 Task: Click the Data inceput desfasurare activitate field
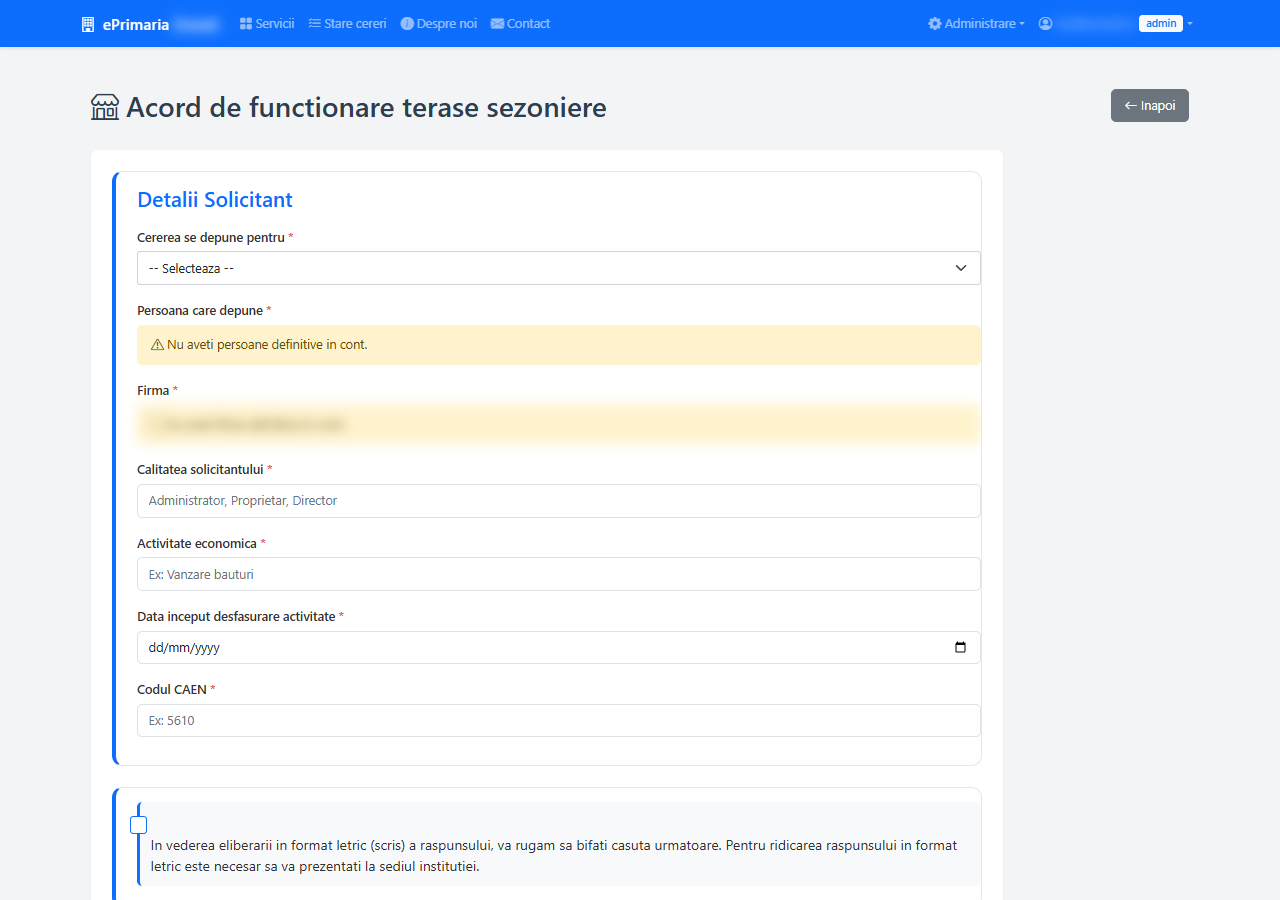[x=559, y=647]
